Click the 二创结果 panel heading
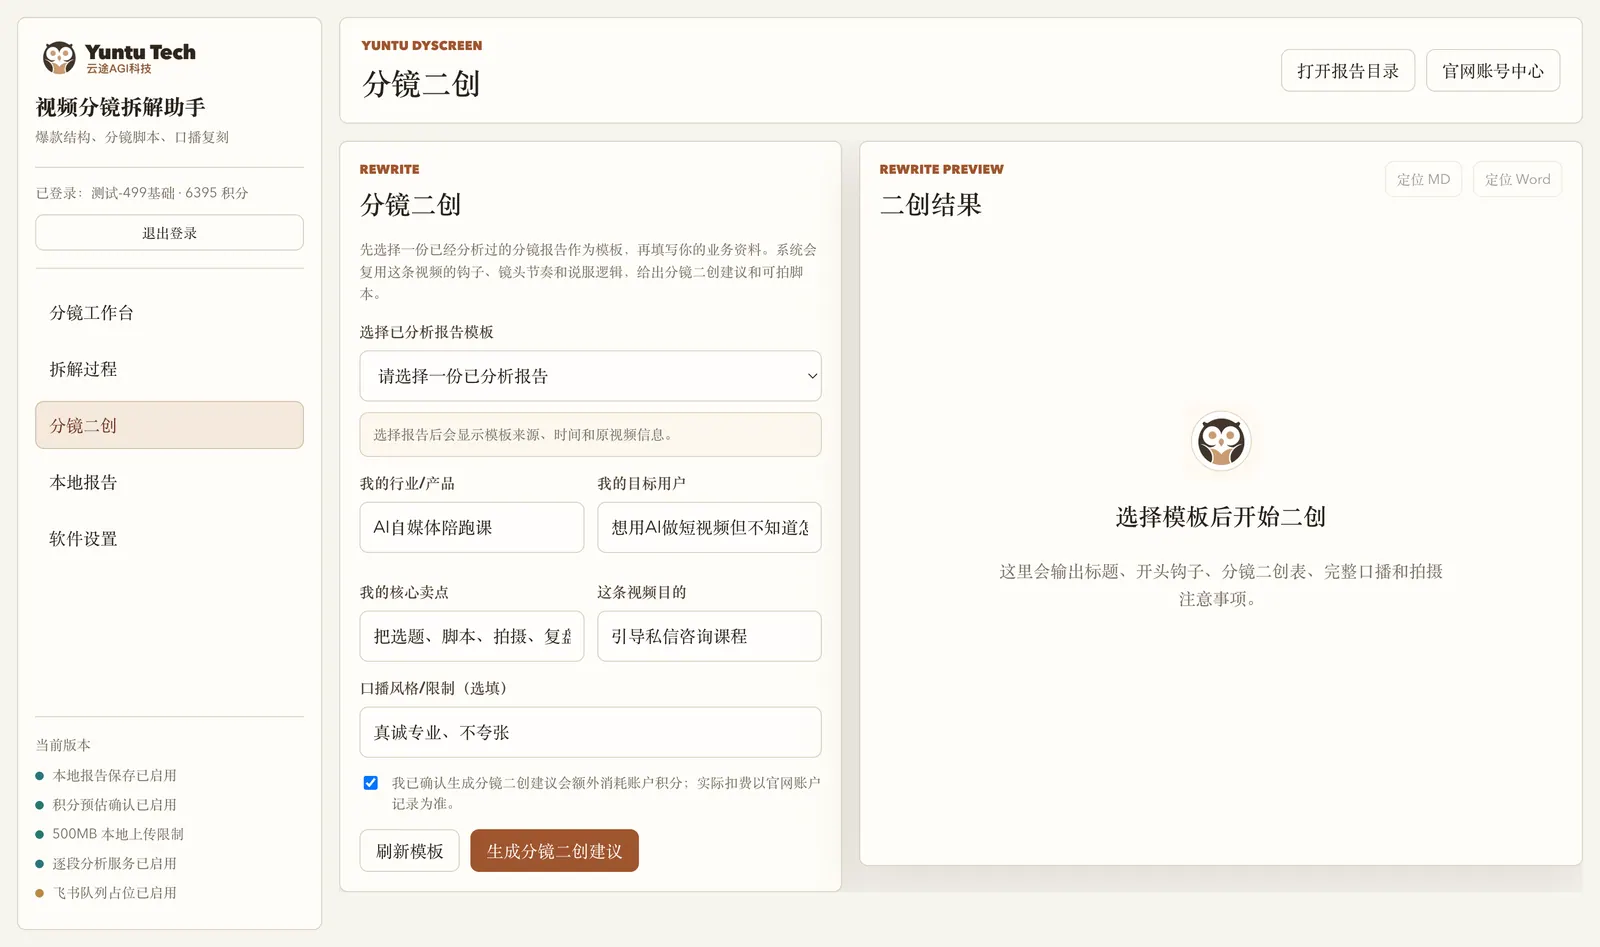This screenshot has width=1600, height=947. pos(931,205)
